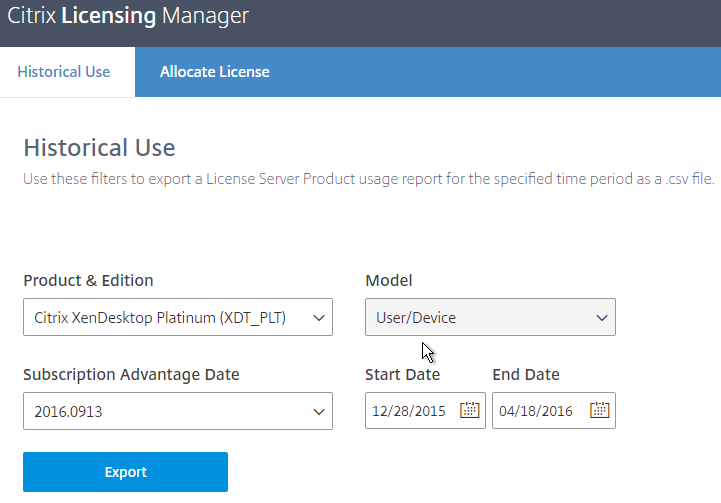Viewport: 721px width, 503px height.
Task: Open the Start Date calendar picker icon
Action: (x=469, y=410)
